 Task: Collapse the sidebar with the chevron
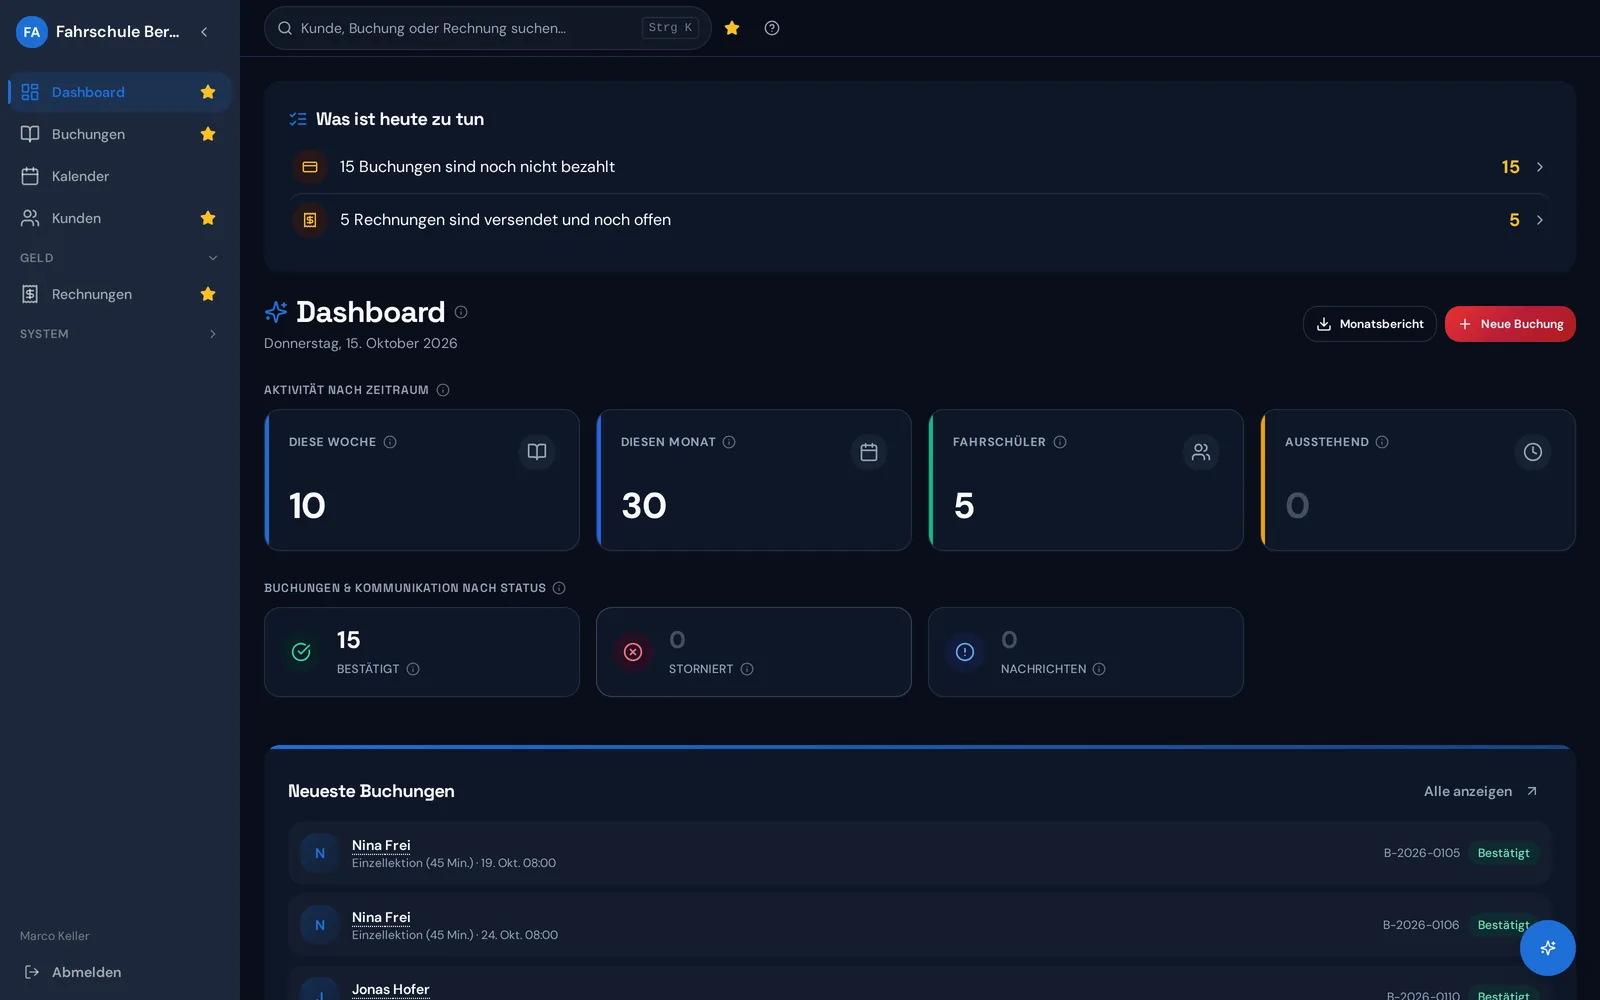204,32
